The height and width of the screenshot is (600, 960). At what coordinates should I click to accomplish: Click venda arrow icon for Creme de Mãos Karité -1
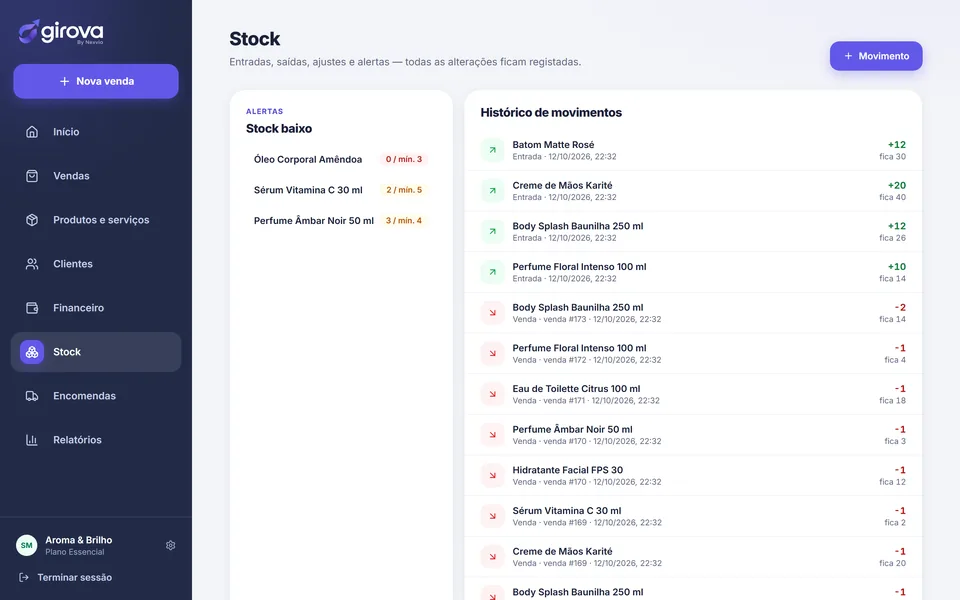pyautogui.click(x=492, y=557)
